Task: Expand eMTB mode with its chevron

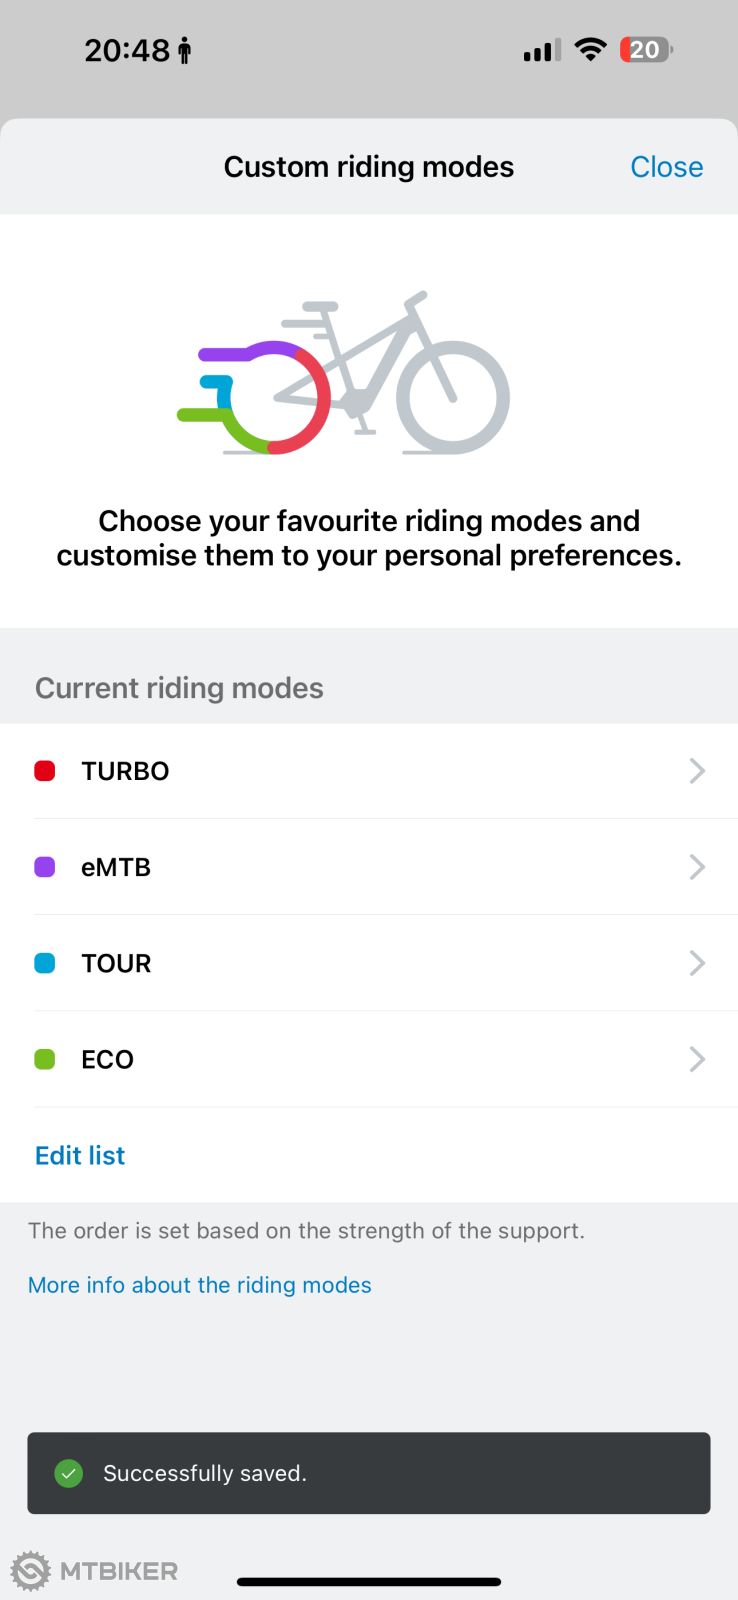Action: pos(697,867)
